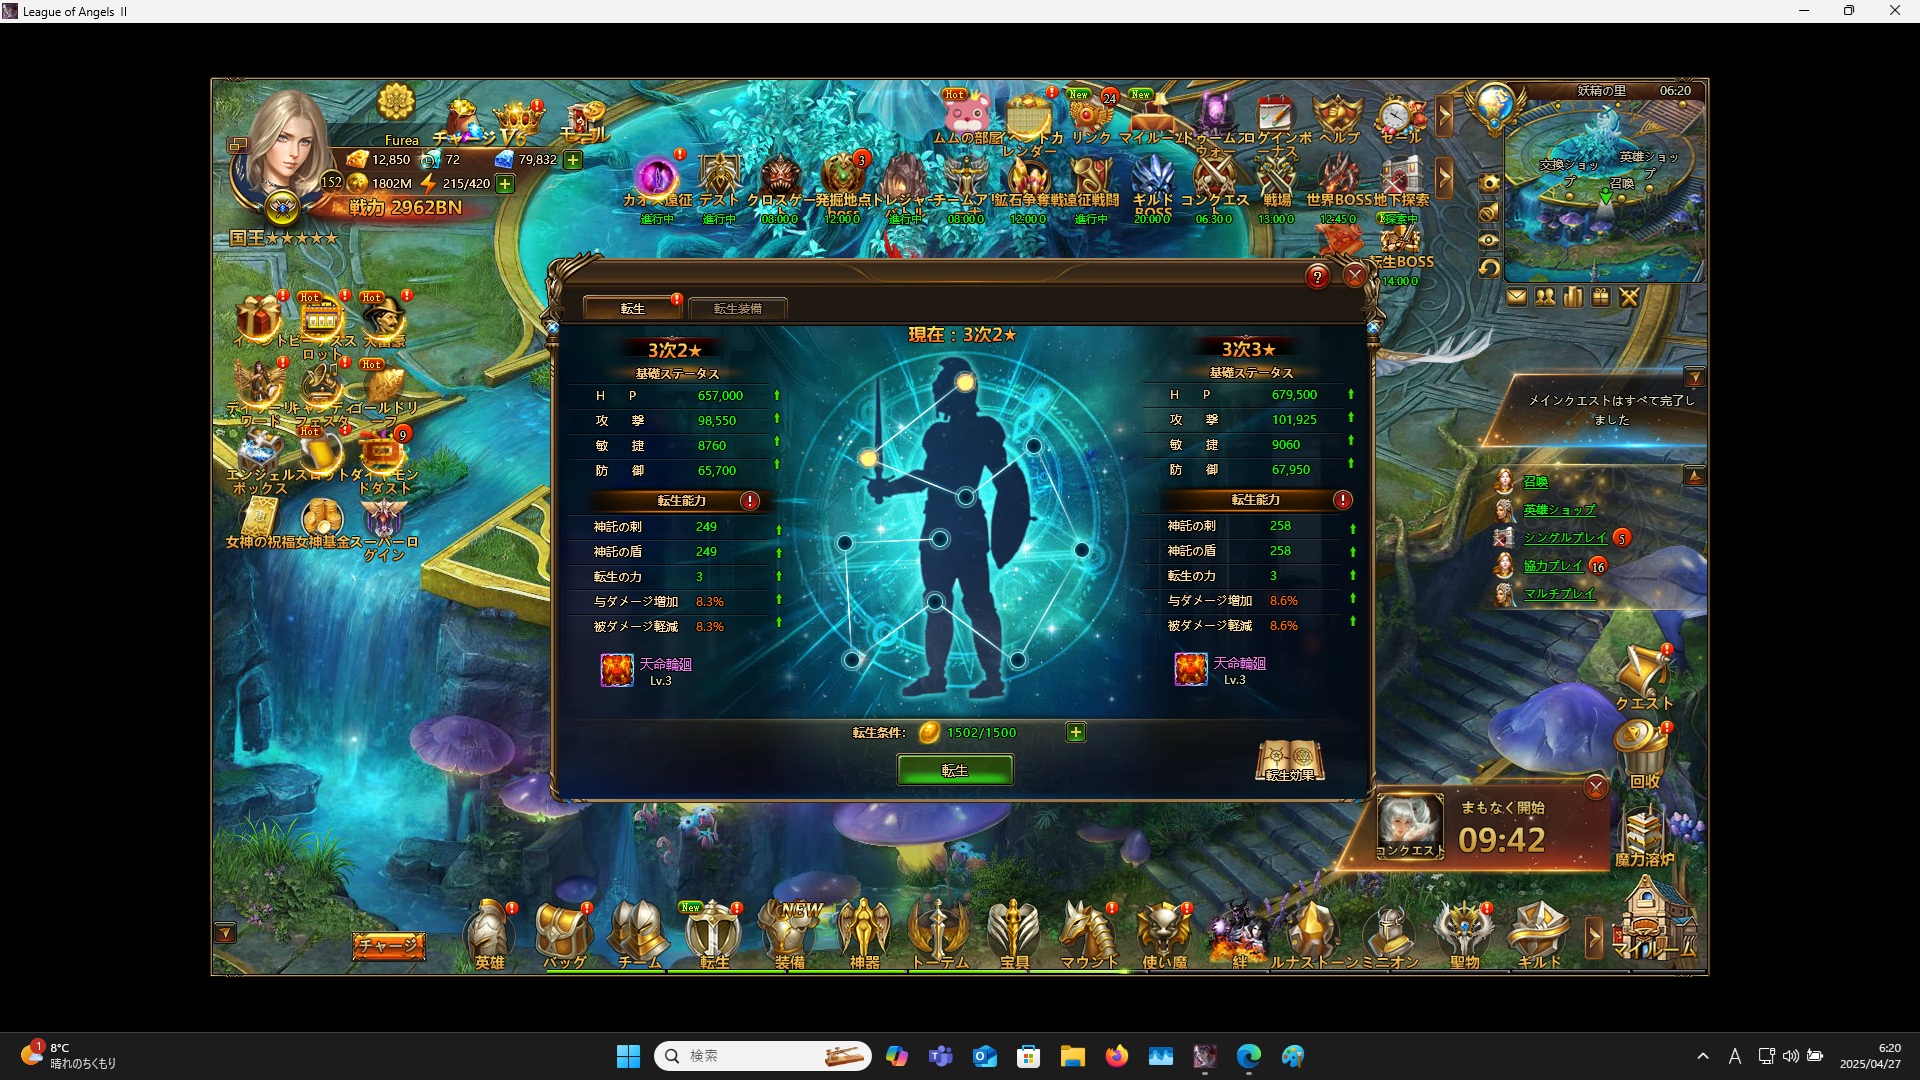The width and height of the screenshot is (1920, 1080).
Task: Open the 転生効果 book icon
Action: click(x=1290, y=761)
